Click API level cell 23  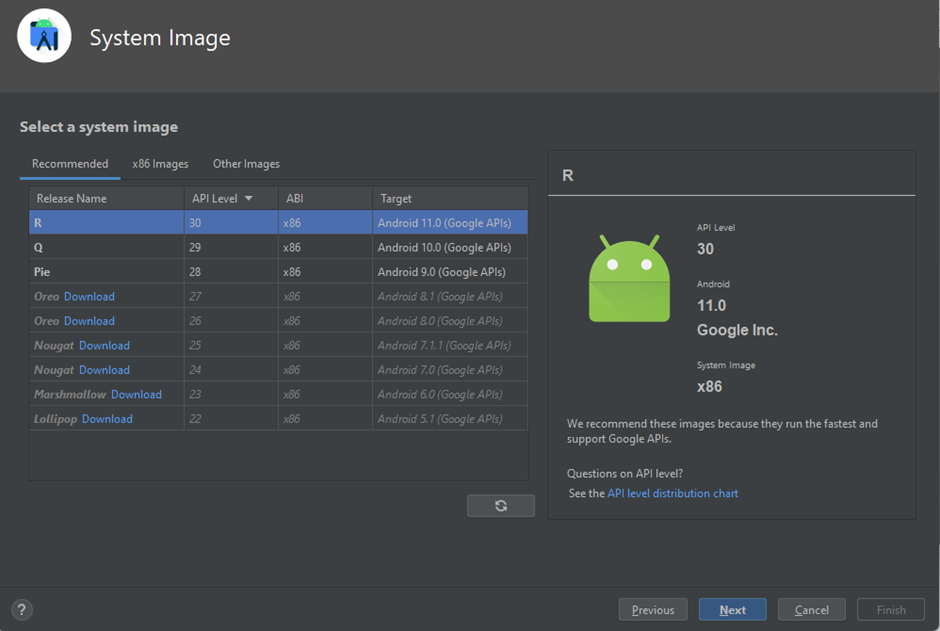click(x=231, y=395)
